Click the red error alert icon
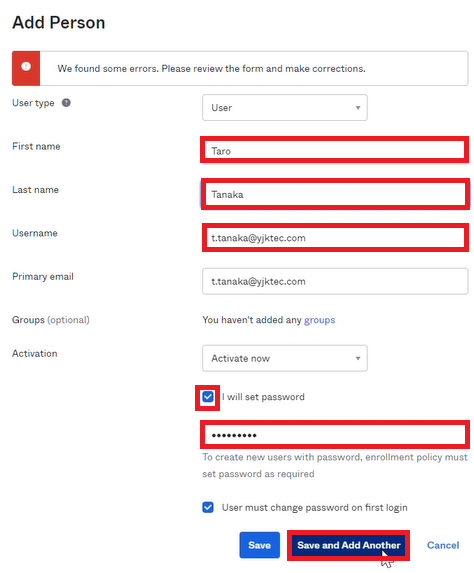 (26, 67)
